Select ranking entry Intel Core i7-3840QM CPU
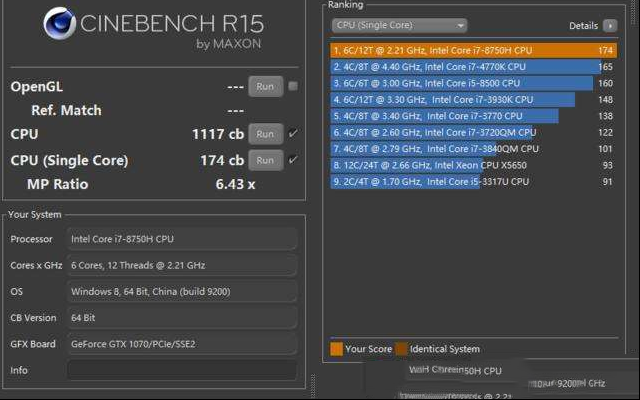The width and height of the screenshot is (640, 400). [473, 149]
